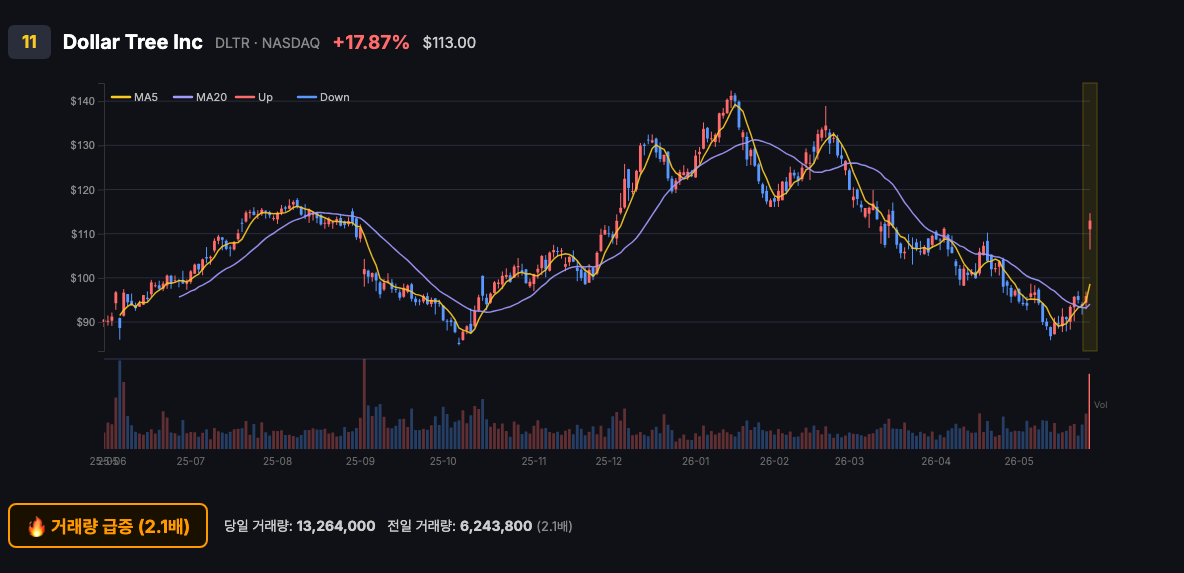Click the 26-03 date axis label
Screen dimensions: 1184x573
pos(849,461)
